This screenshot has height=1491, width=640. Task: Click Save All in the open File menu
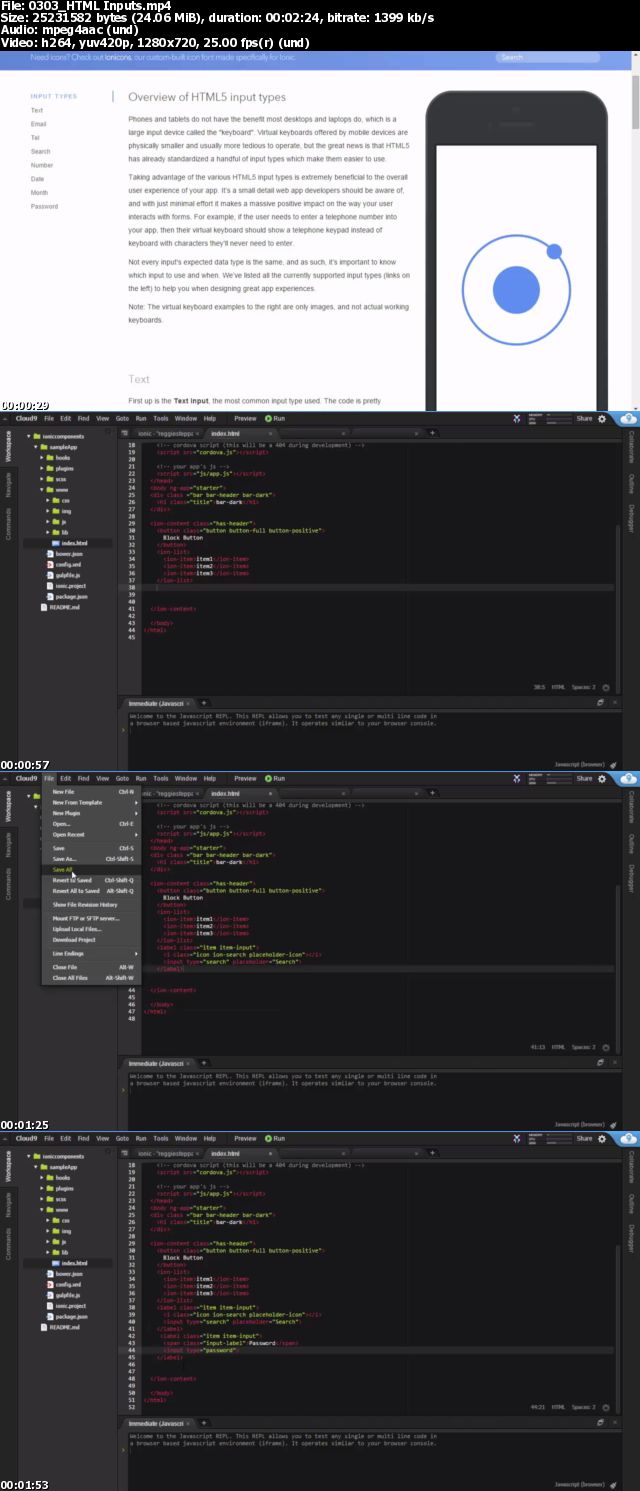click(62, 869)
